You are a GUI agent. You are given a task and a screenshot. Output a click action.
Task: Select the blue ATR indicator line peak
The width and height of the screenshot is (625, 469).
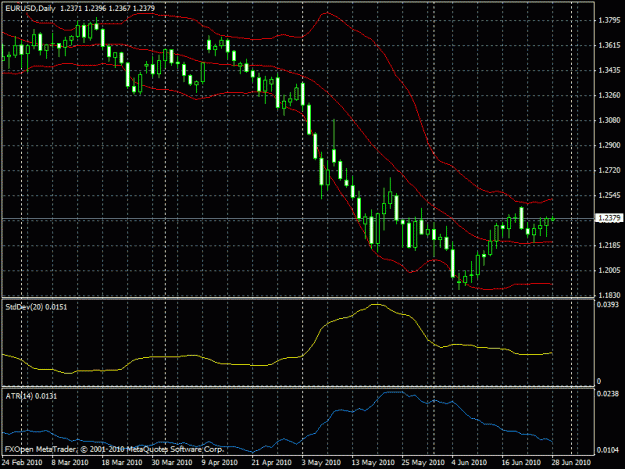393,392
